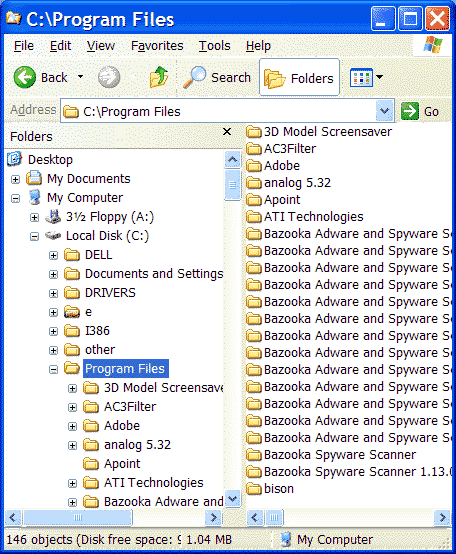Collapse the My Computer node
The width and height of the screenshot is (456, 554).
coord(15,198)
